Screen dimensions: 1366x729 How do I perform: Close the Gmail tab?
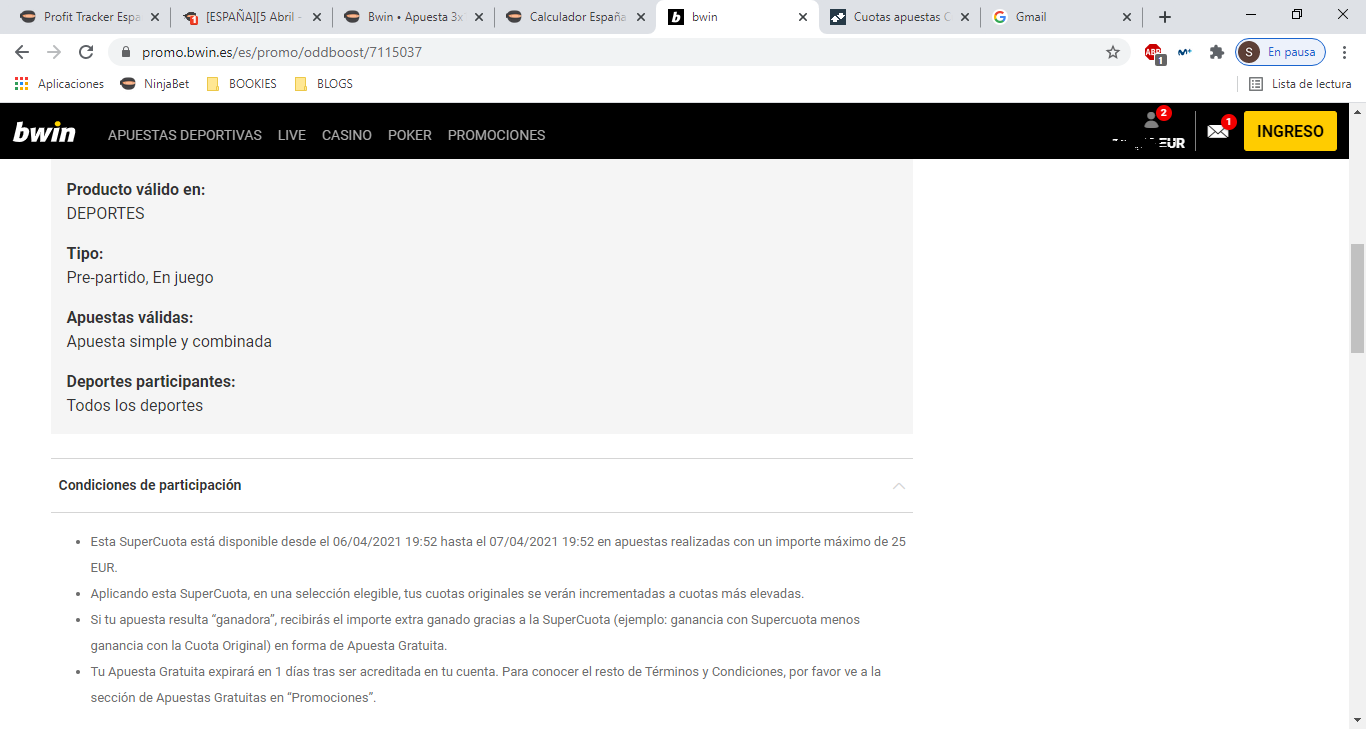[1127, 17]
